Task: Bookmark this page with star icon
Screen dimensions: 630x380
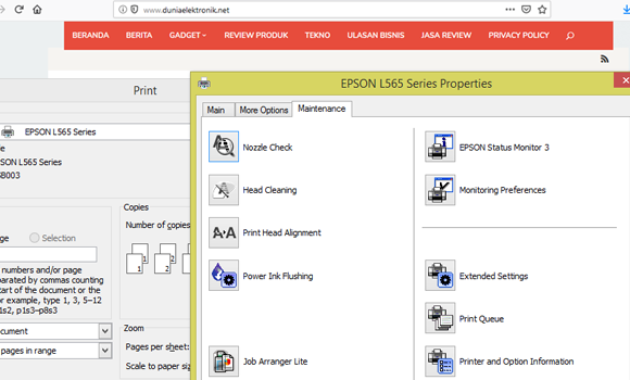Action: tap(542, 10)
